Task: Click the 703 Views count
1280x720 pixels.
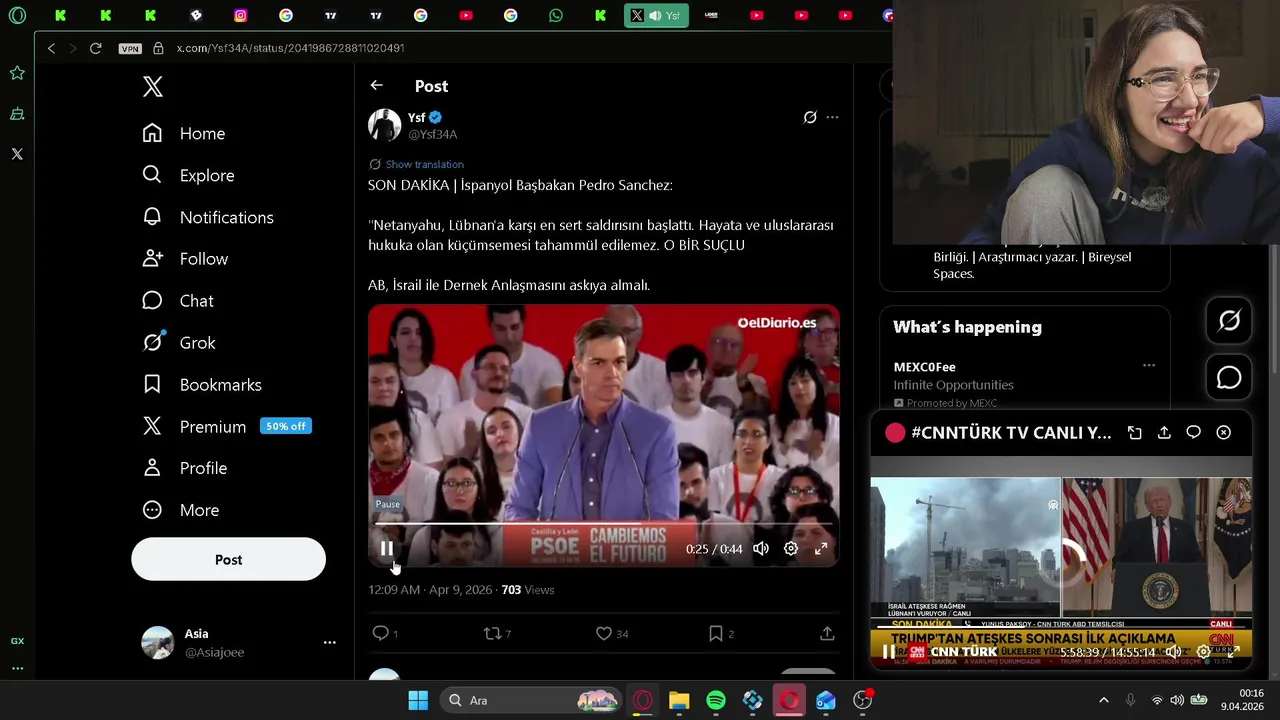Action: 527,590
